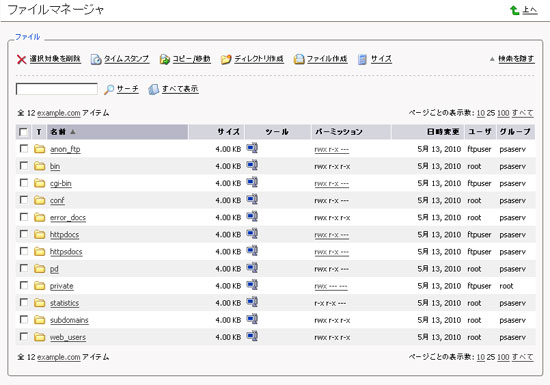This screenshot has height=385, width=550.
Task: Click the show all (すべて表示) icon
Action: (154, 89)
